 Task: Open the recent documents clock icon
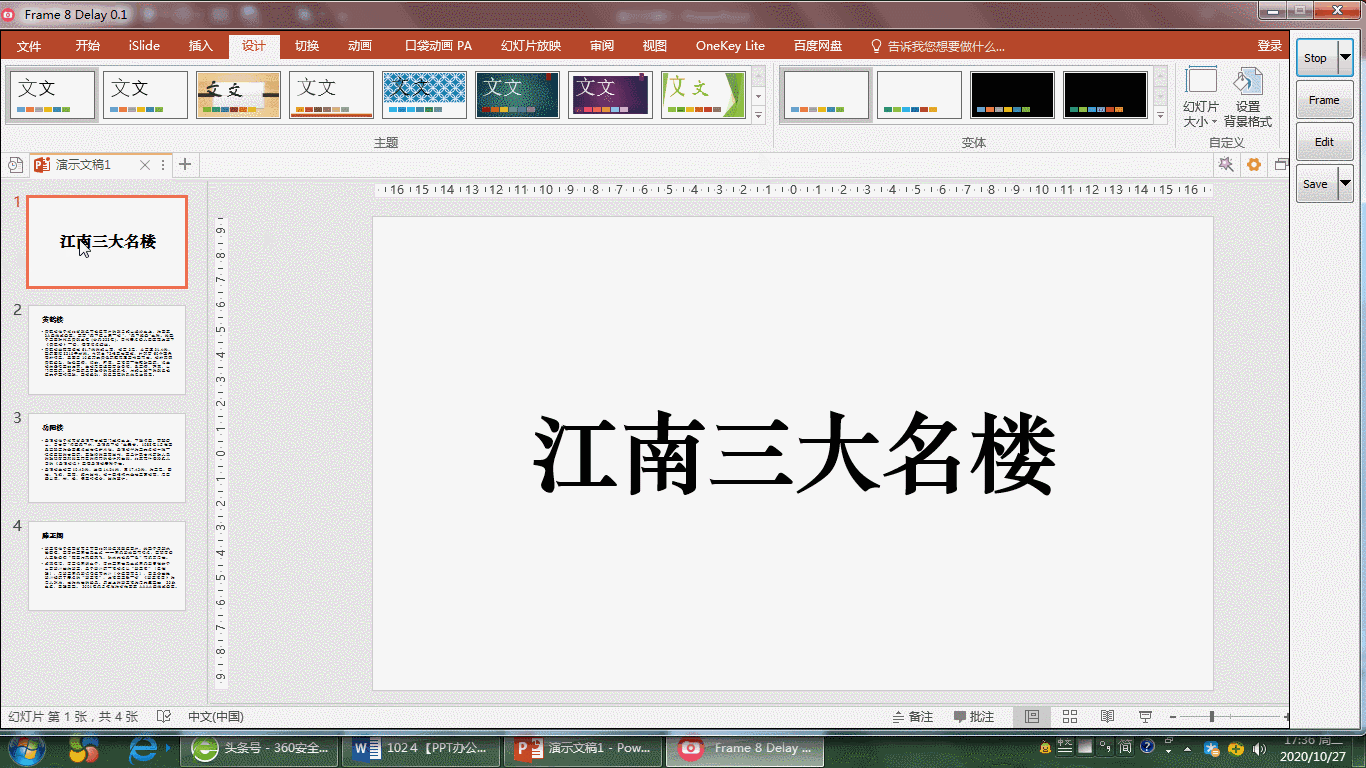[15, 165]
